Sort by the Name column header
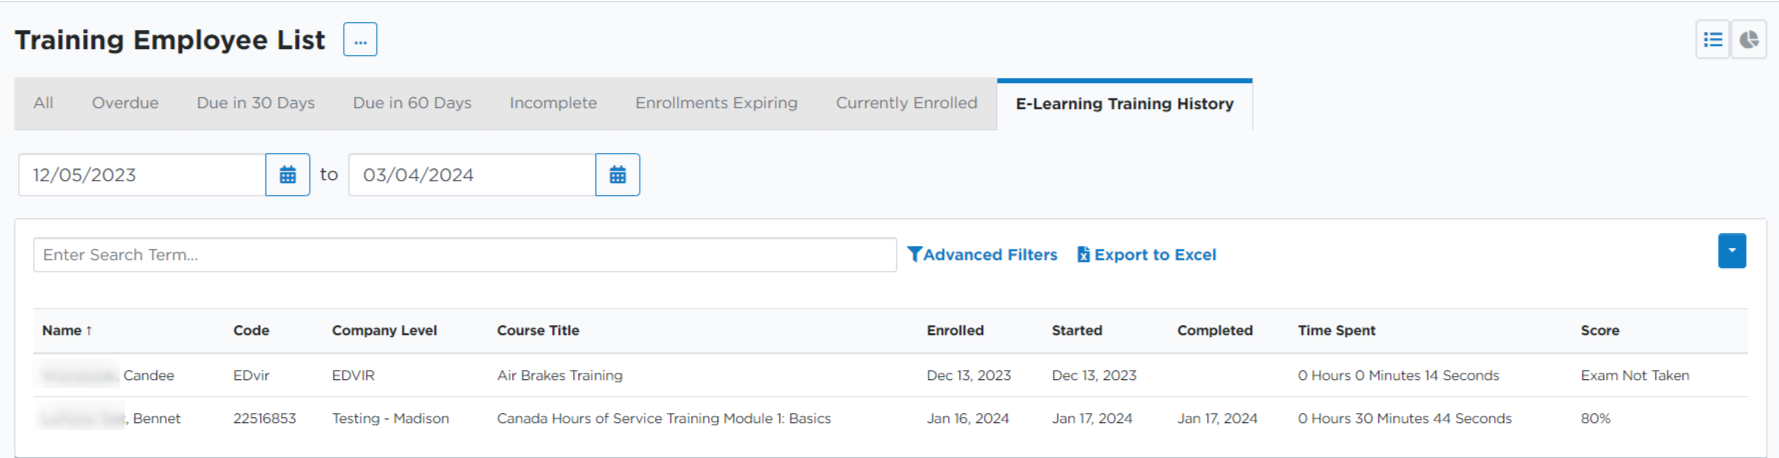 (67, 331)
